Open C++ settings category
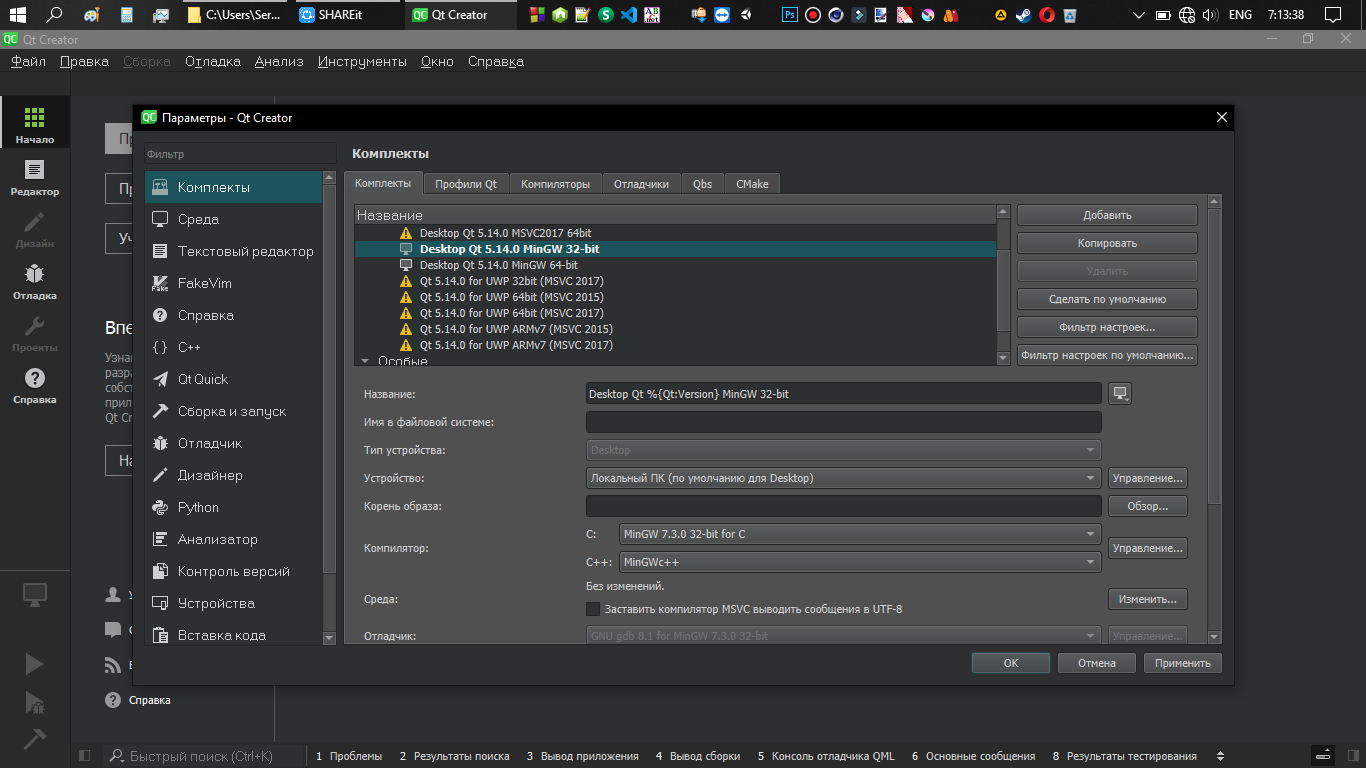Screen dimensions: 1366x768 coord(233,347)
